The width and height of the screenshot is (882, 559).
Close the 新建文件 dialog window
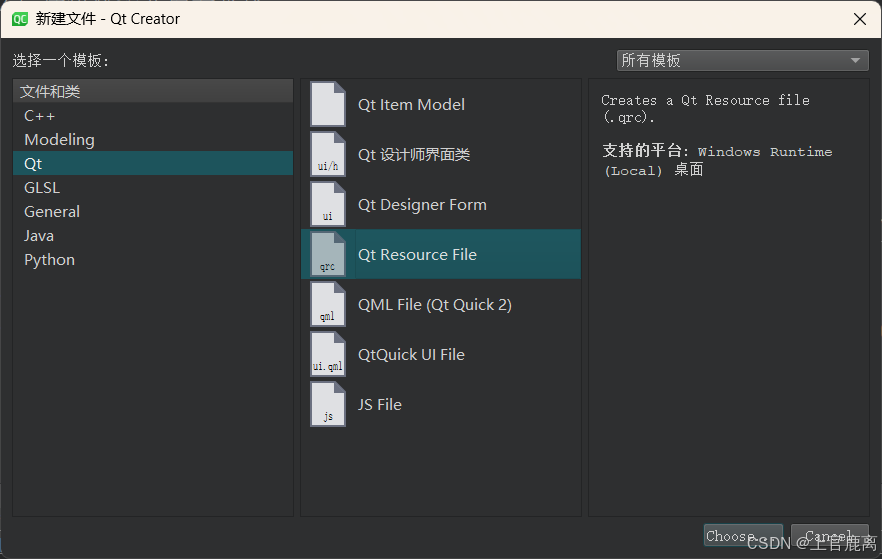click(x=860, y=19)
